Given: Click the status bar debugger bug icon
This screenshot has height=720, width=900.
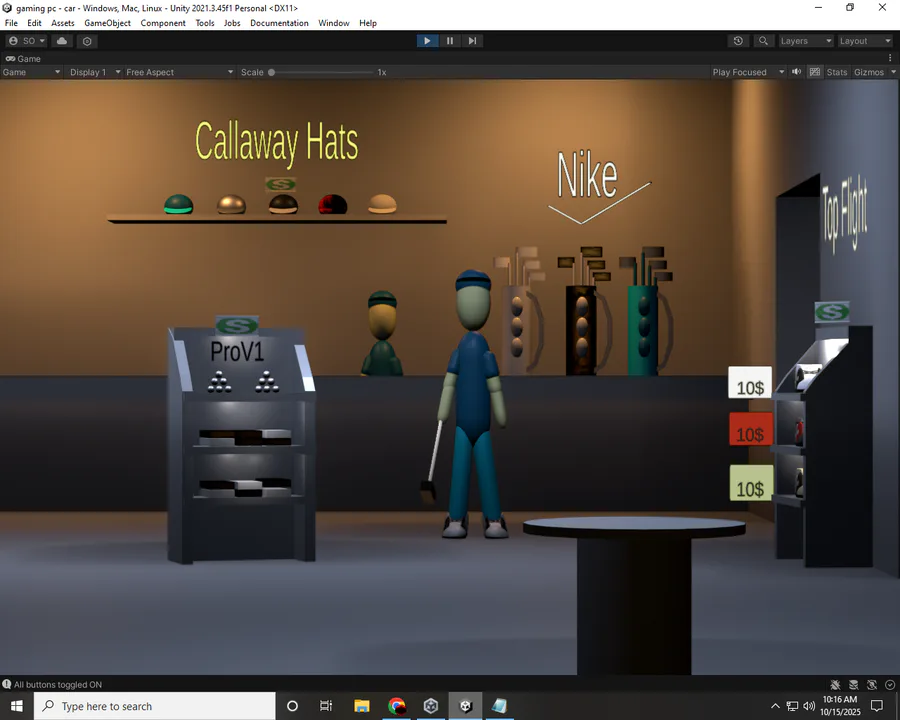Looking at the screenshot, I should click(x=835, y=684).
